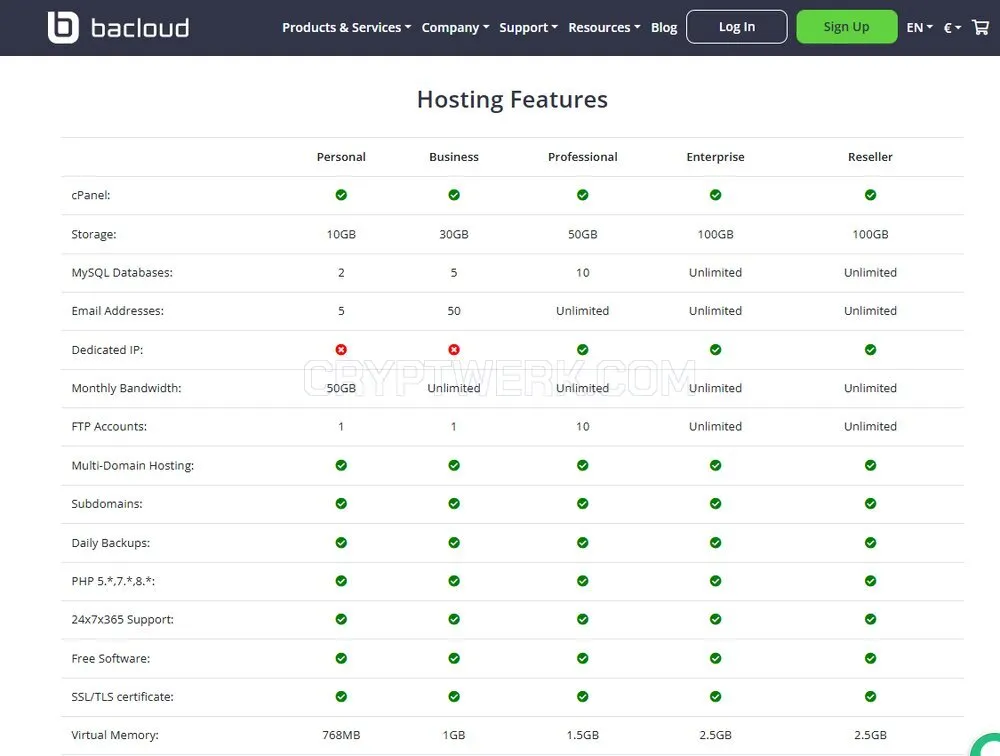Click Subdomains check under Reseller
Viewport: 1000px width, 756px height.
[870, 503]
